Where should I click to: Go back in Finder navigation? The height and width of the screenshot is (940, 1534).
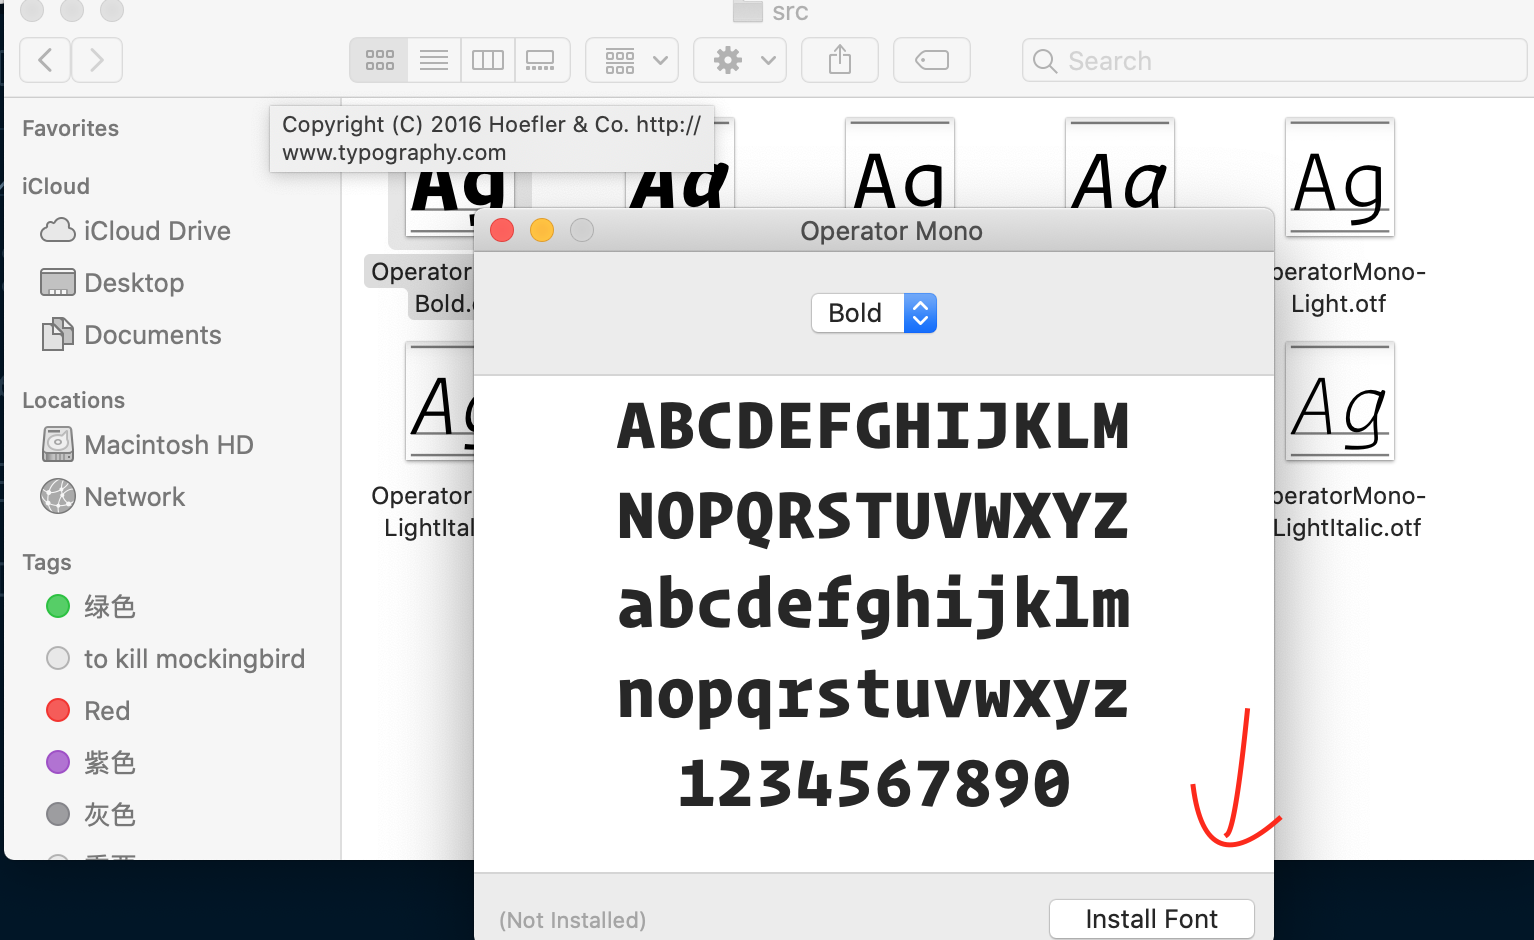(45, 60)
